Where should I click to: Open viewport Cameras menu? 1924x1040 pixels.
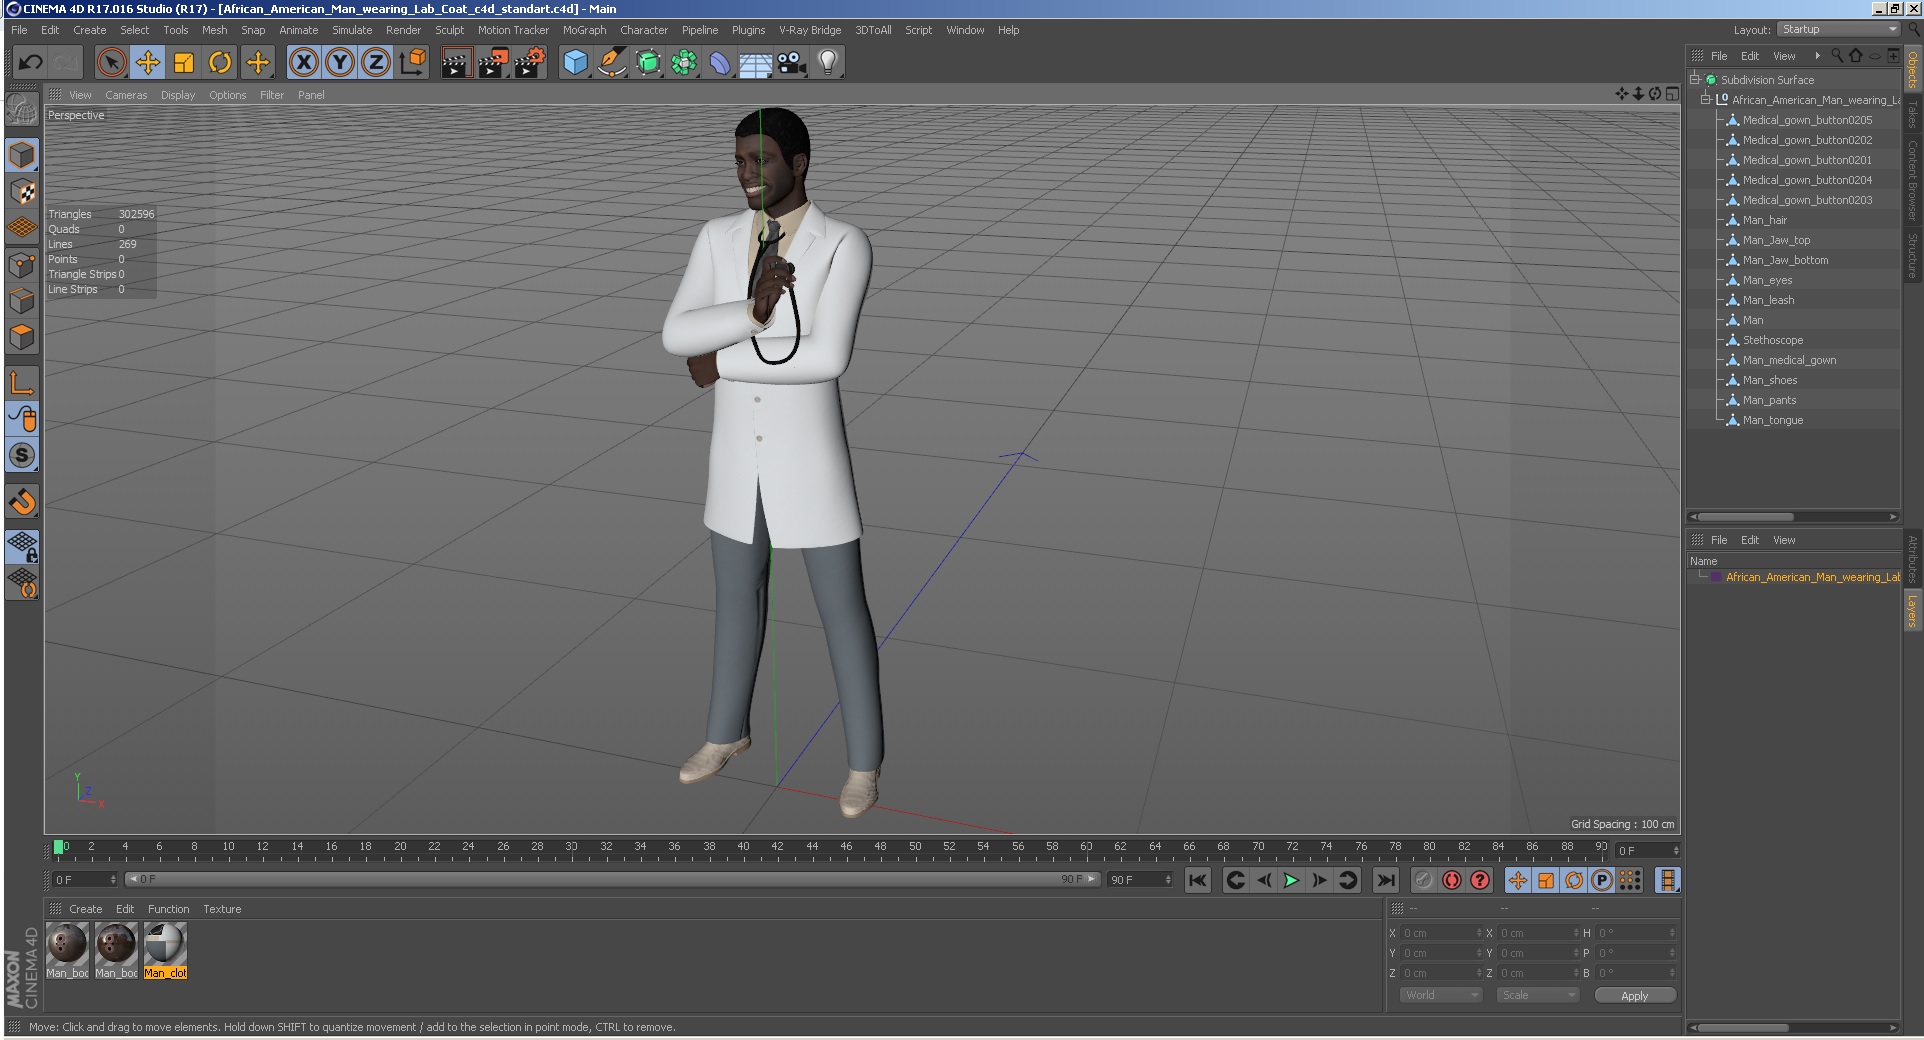[x=126, y=95]
